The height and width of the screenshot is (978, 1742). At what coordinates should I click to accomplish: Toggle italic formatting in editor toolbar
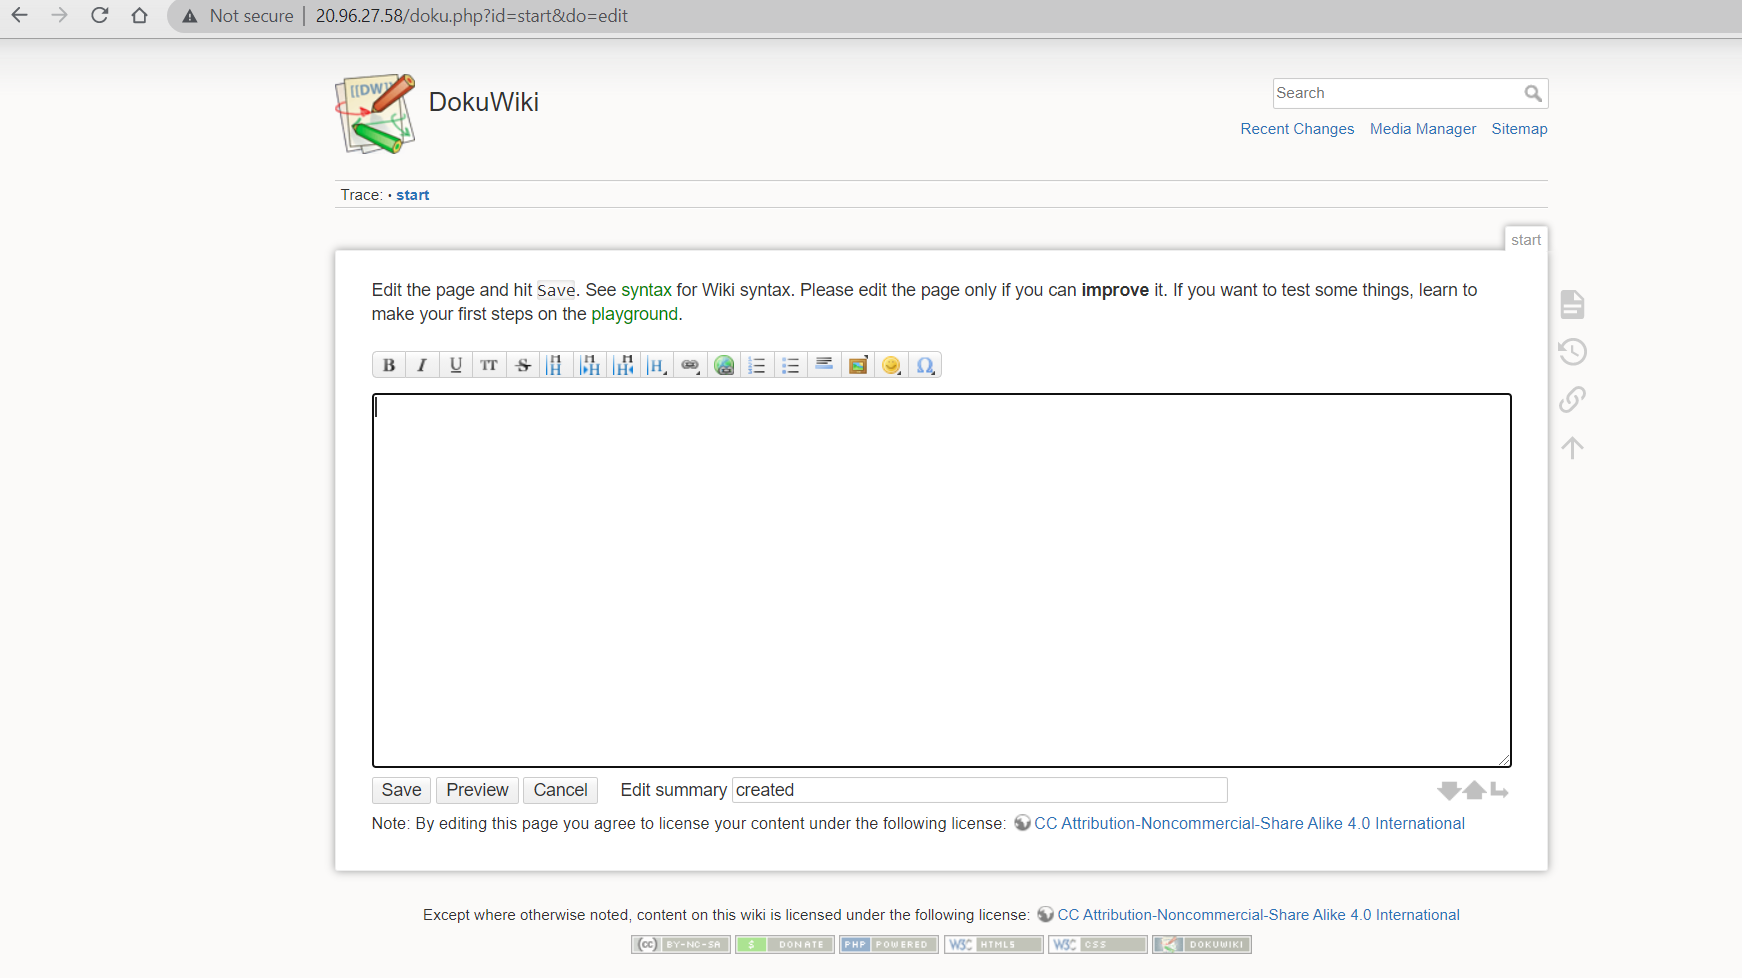click(422, 365)
